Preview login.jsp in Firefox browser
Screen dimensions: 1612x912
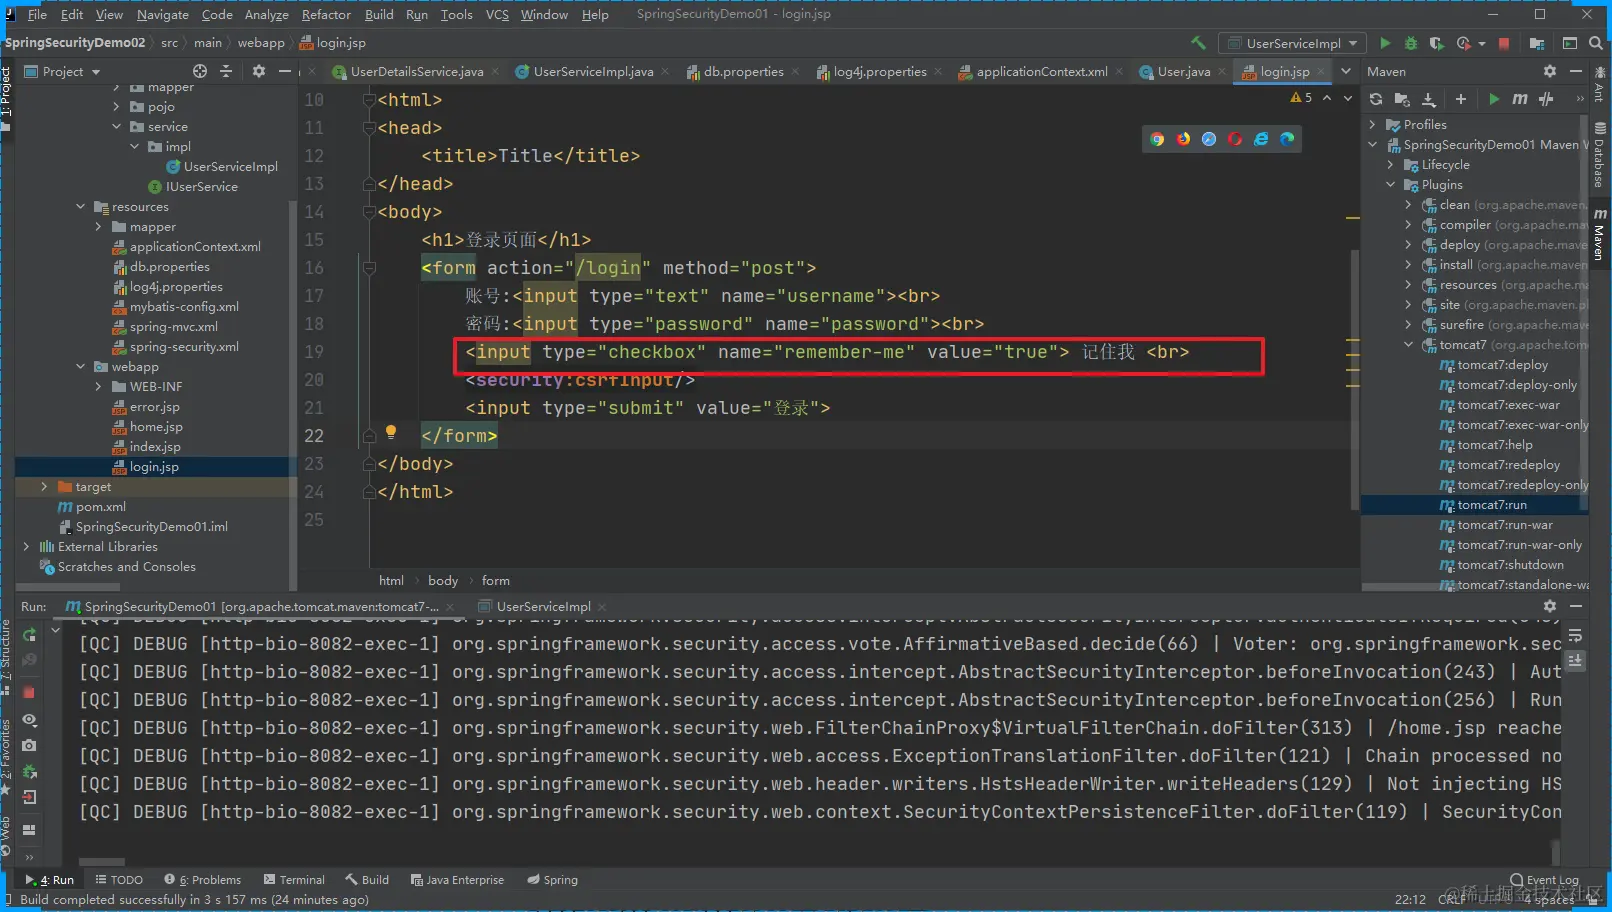pyautogui.click(x=1183, y=139)
